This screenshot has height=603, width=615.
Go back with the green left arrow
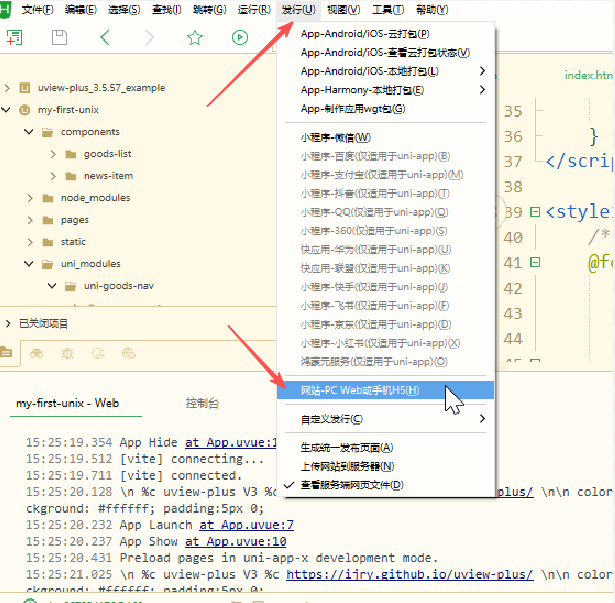[x=104, y=38]
